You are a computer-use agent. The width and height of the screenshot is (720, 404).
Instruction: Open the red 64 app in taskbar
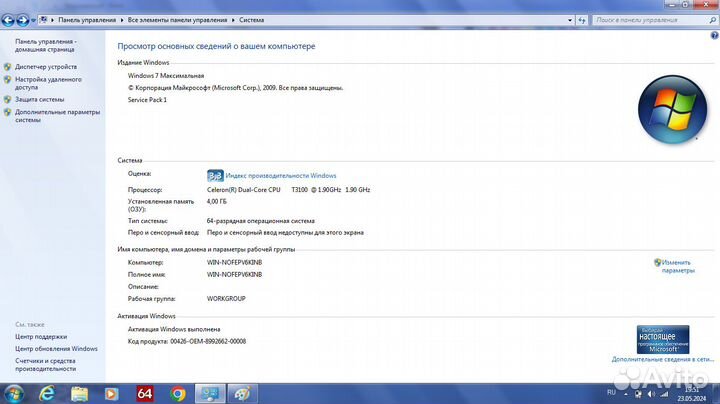click(x=145, y=394)
